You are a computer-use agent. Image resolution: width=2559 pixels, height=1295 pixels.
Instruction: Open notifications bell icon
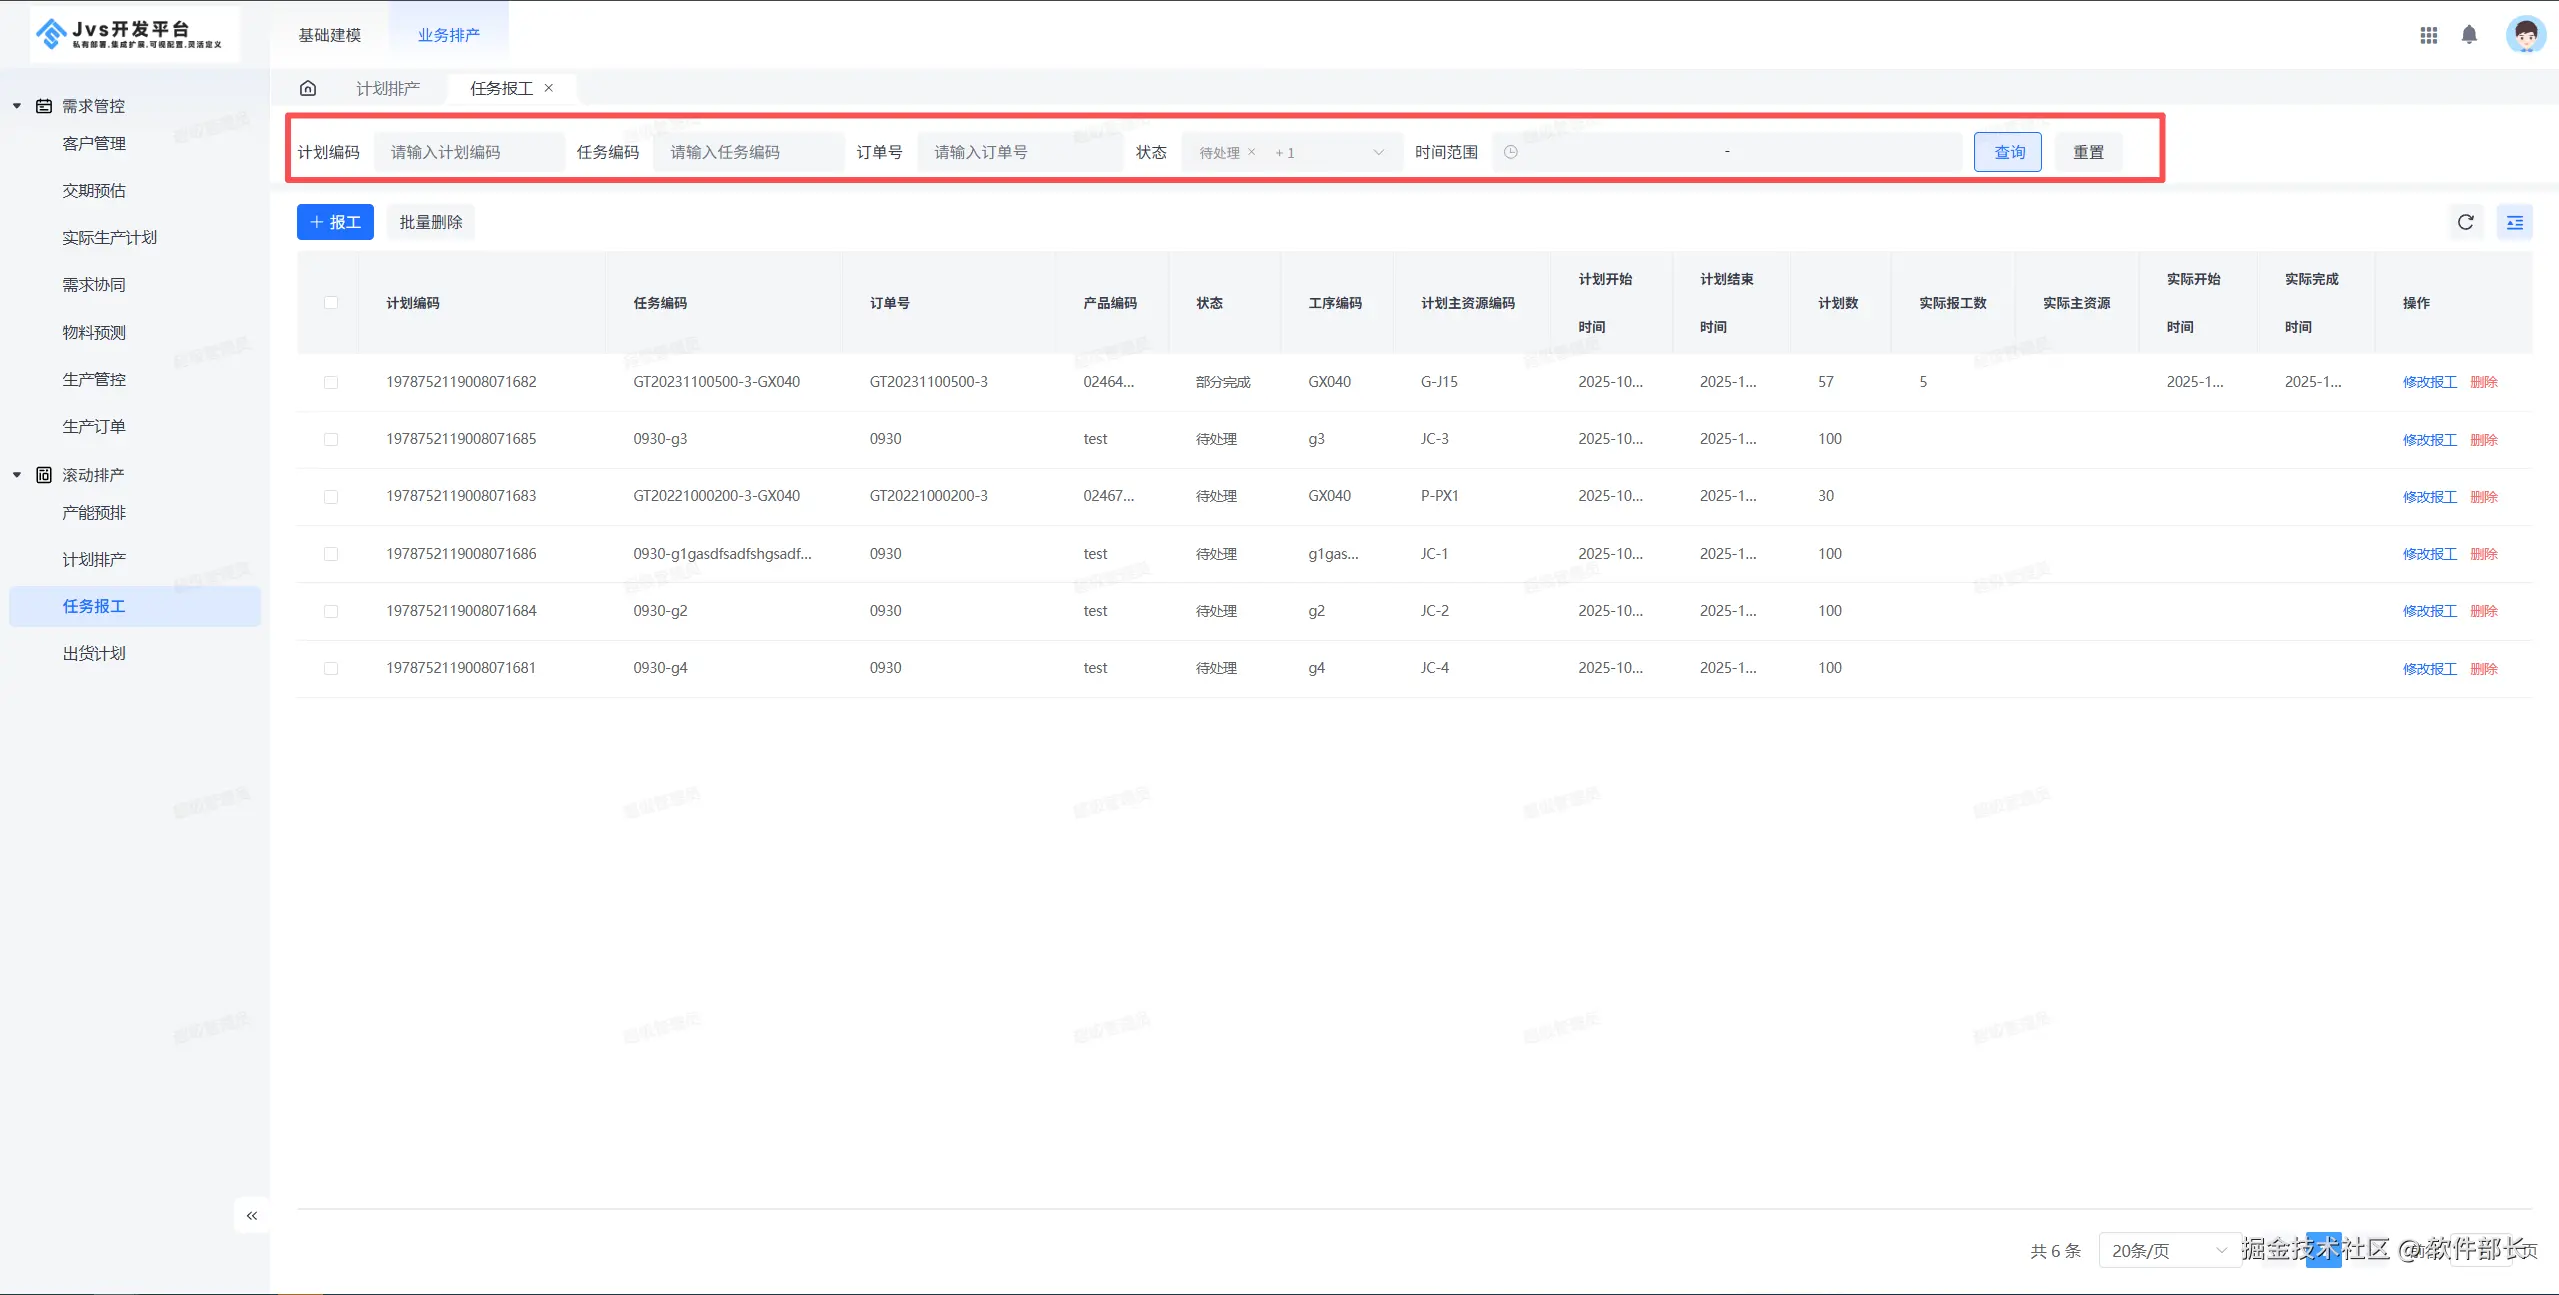click(2469, 35)
